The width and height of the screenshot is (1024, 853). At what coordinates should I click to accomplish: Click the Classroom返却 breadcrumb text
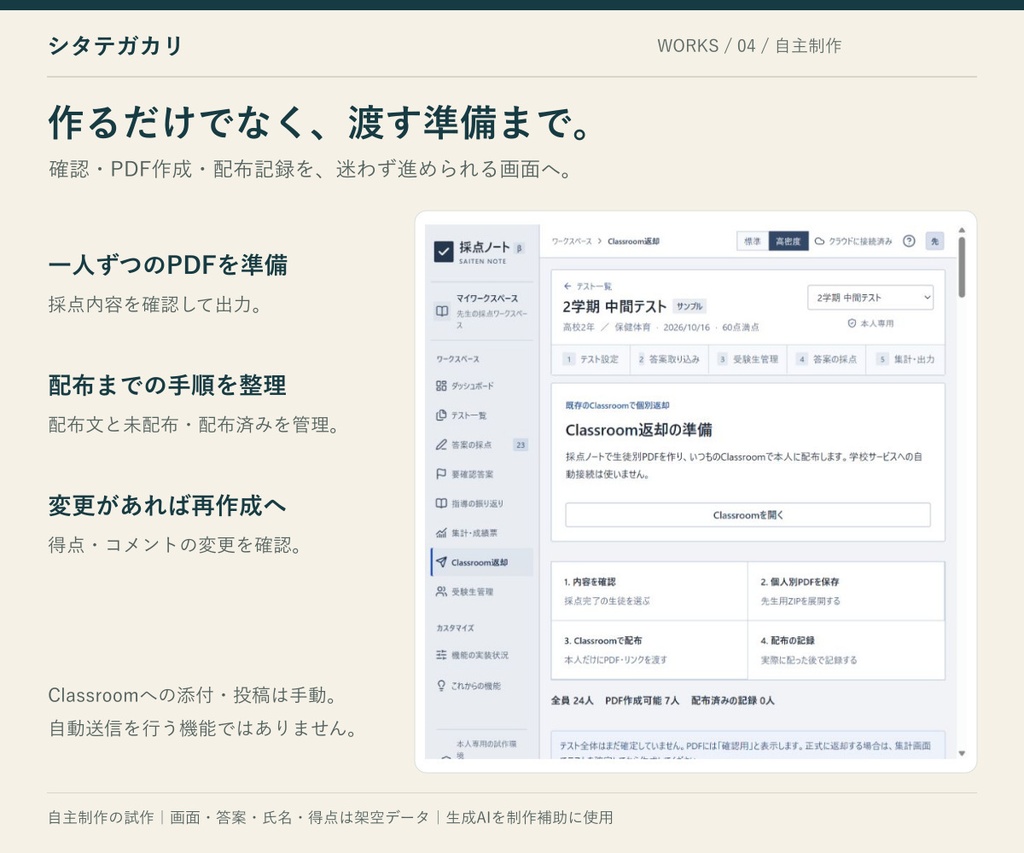[633, 241]
